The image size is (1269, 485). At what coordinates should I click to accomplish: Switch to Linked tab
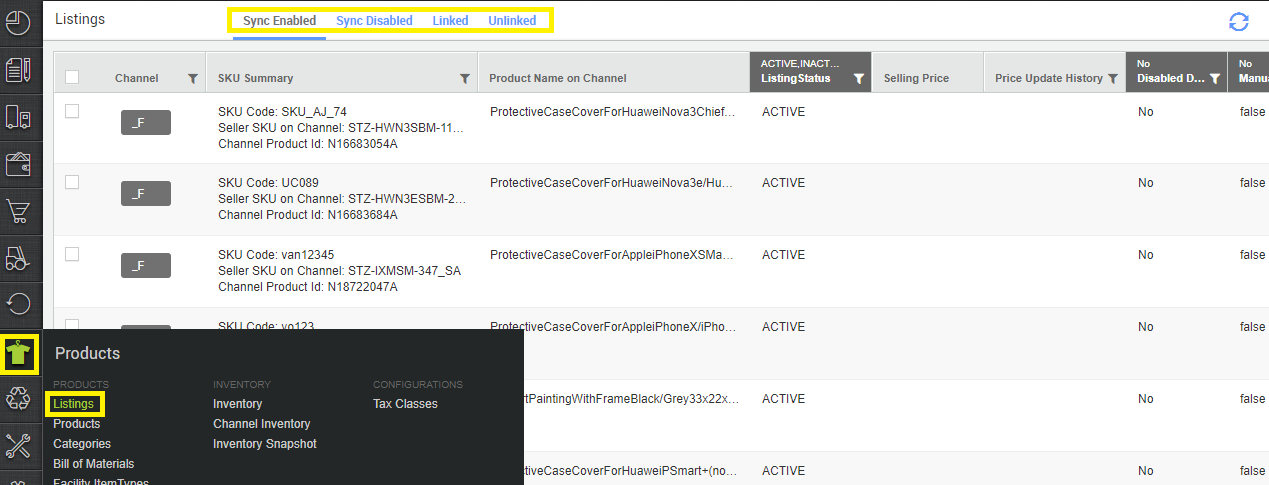pos(450,20)
